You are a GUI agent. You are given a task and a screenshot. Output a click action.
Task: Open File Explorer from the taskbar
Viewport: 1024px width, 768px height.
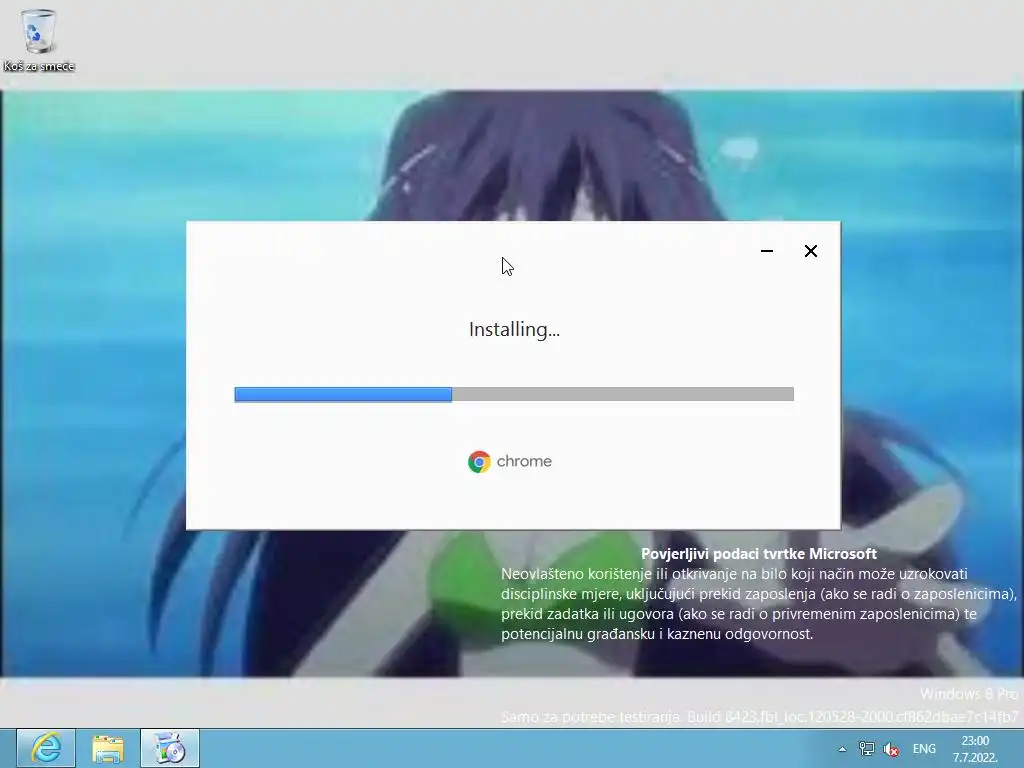(x=108, y=748)
